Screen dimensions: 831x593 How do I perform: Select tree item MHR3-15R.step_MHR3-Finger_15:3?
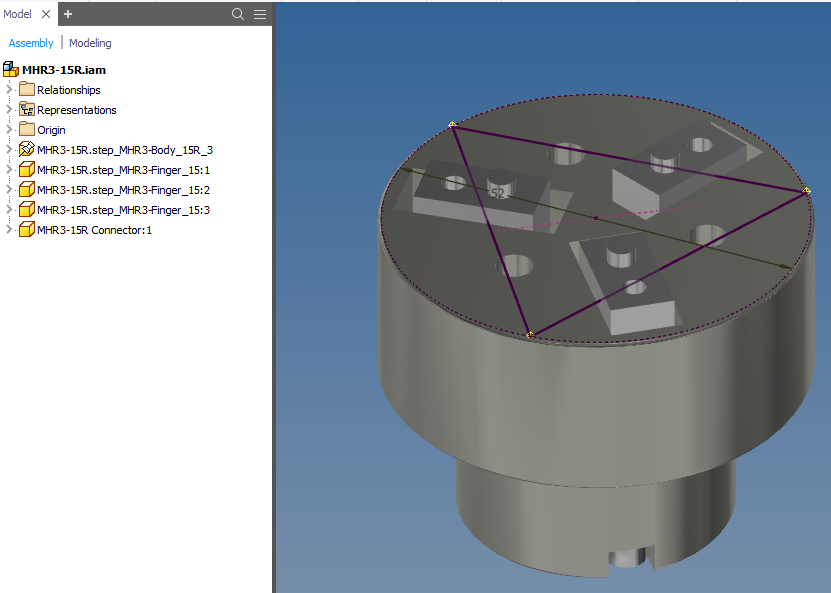27,209
